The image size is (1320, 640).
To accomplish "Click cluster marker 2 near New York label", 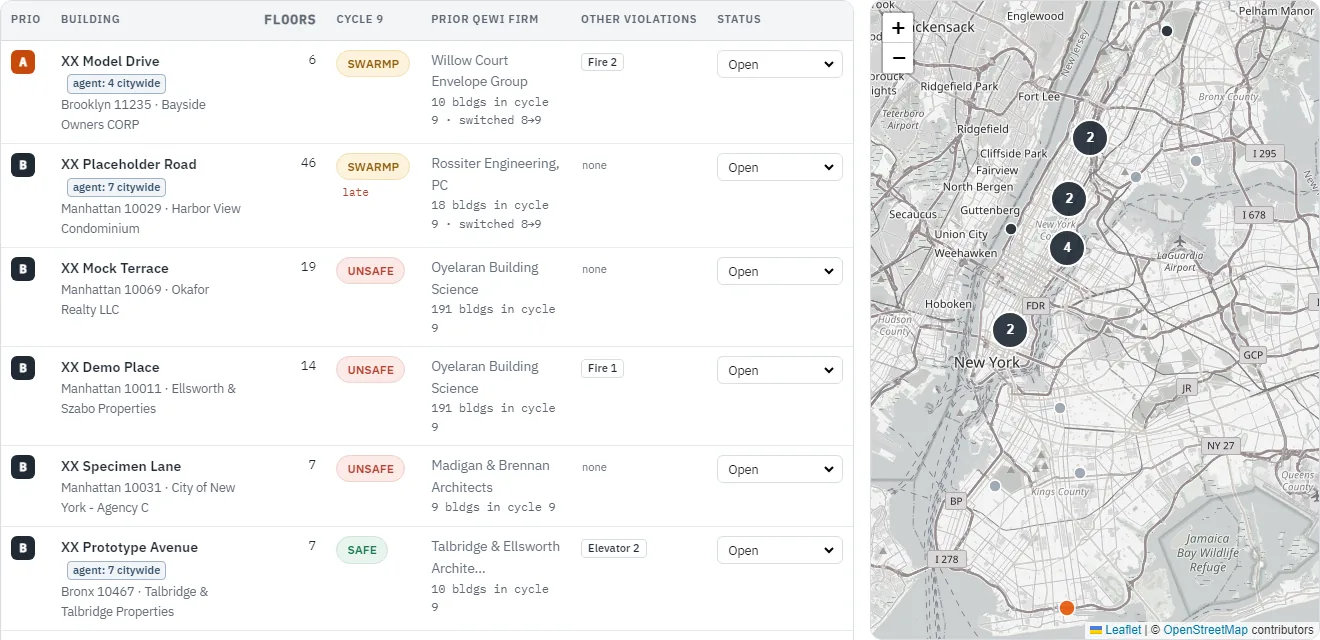I will pos(1010,329).
